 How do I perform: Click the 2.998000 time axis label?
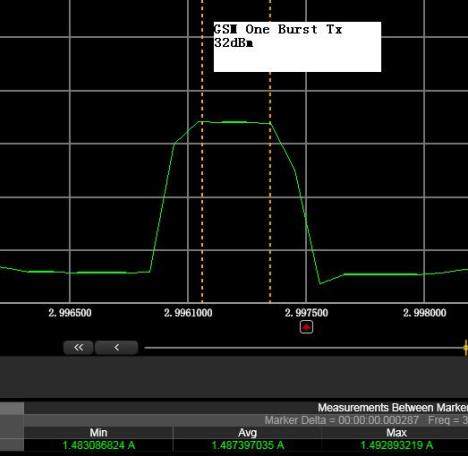tap(424, 313)
